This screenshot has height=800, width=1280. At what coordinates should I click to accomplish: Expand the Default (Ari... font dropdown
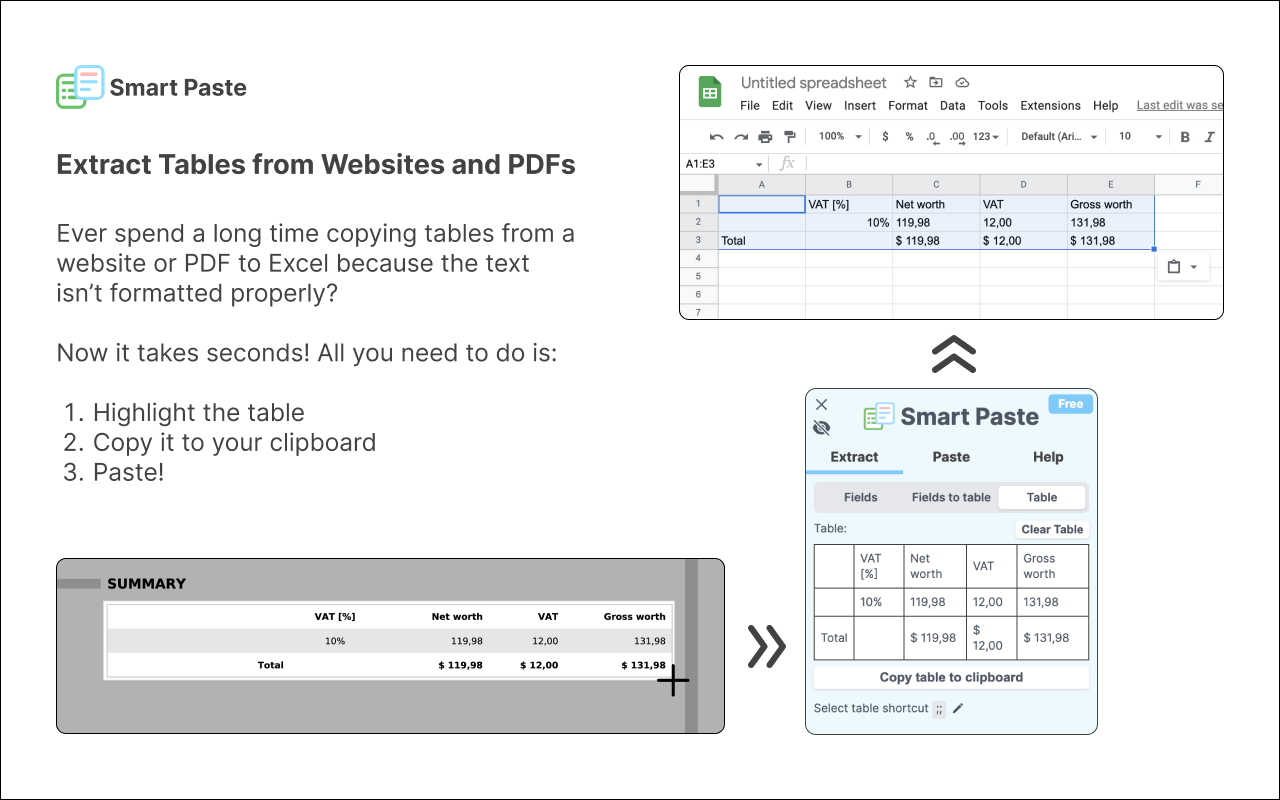point(1059,137)
